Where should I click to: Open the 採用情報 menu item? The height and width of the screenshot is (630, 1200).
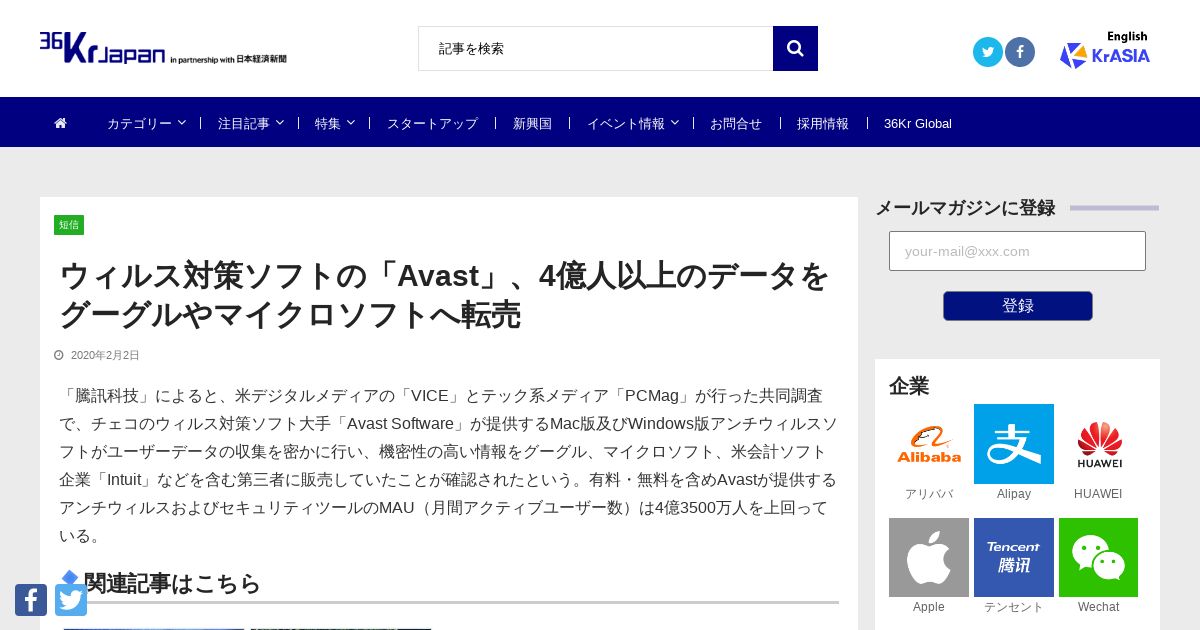click(x=823, y=123)
